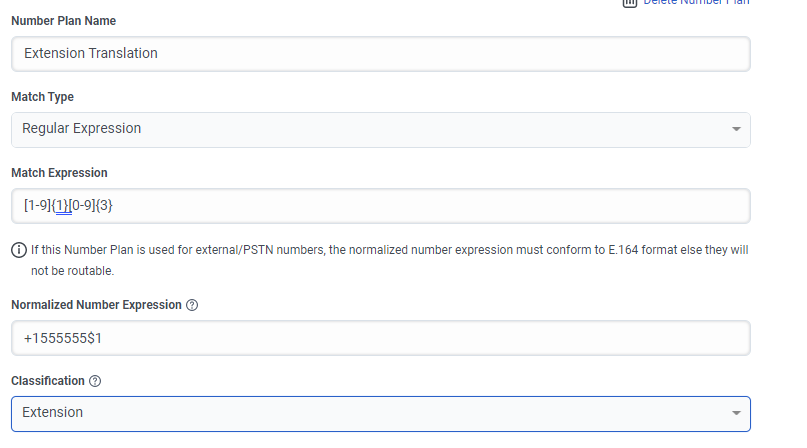Screen dimensions: 807x448
Task: Click the Normalized Number Expression label
Action: click(96, 305)
